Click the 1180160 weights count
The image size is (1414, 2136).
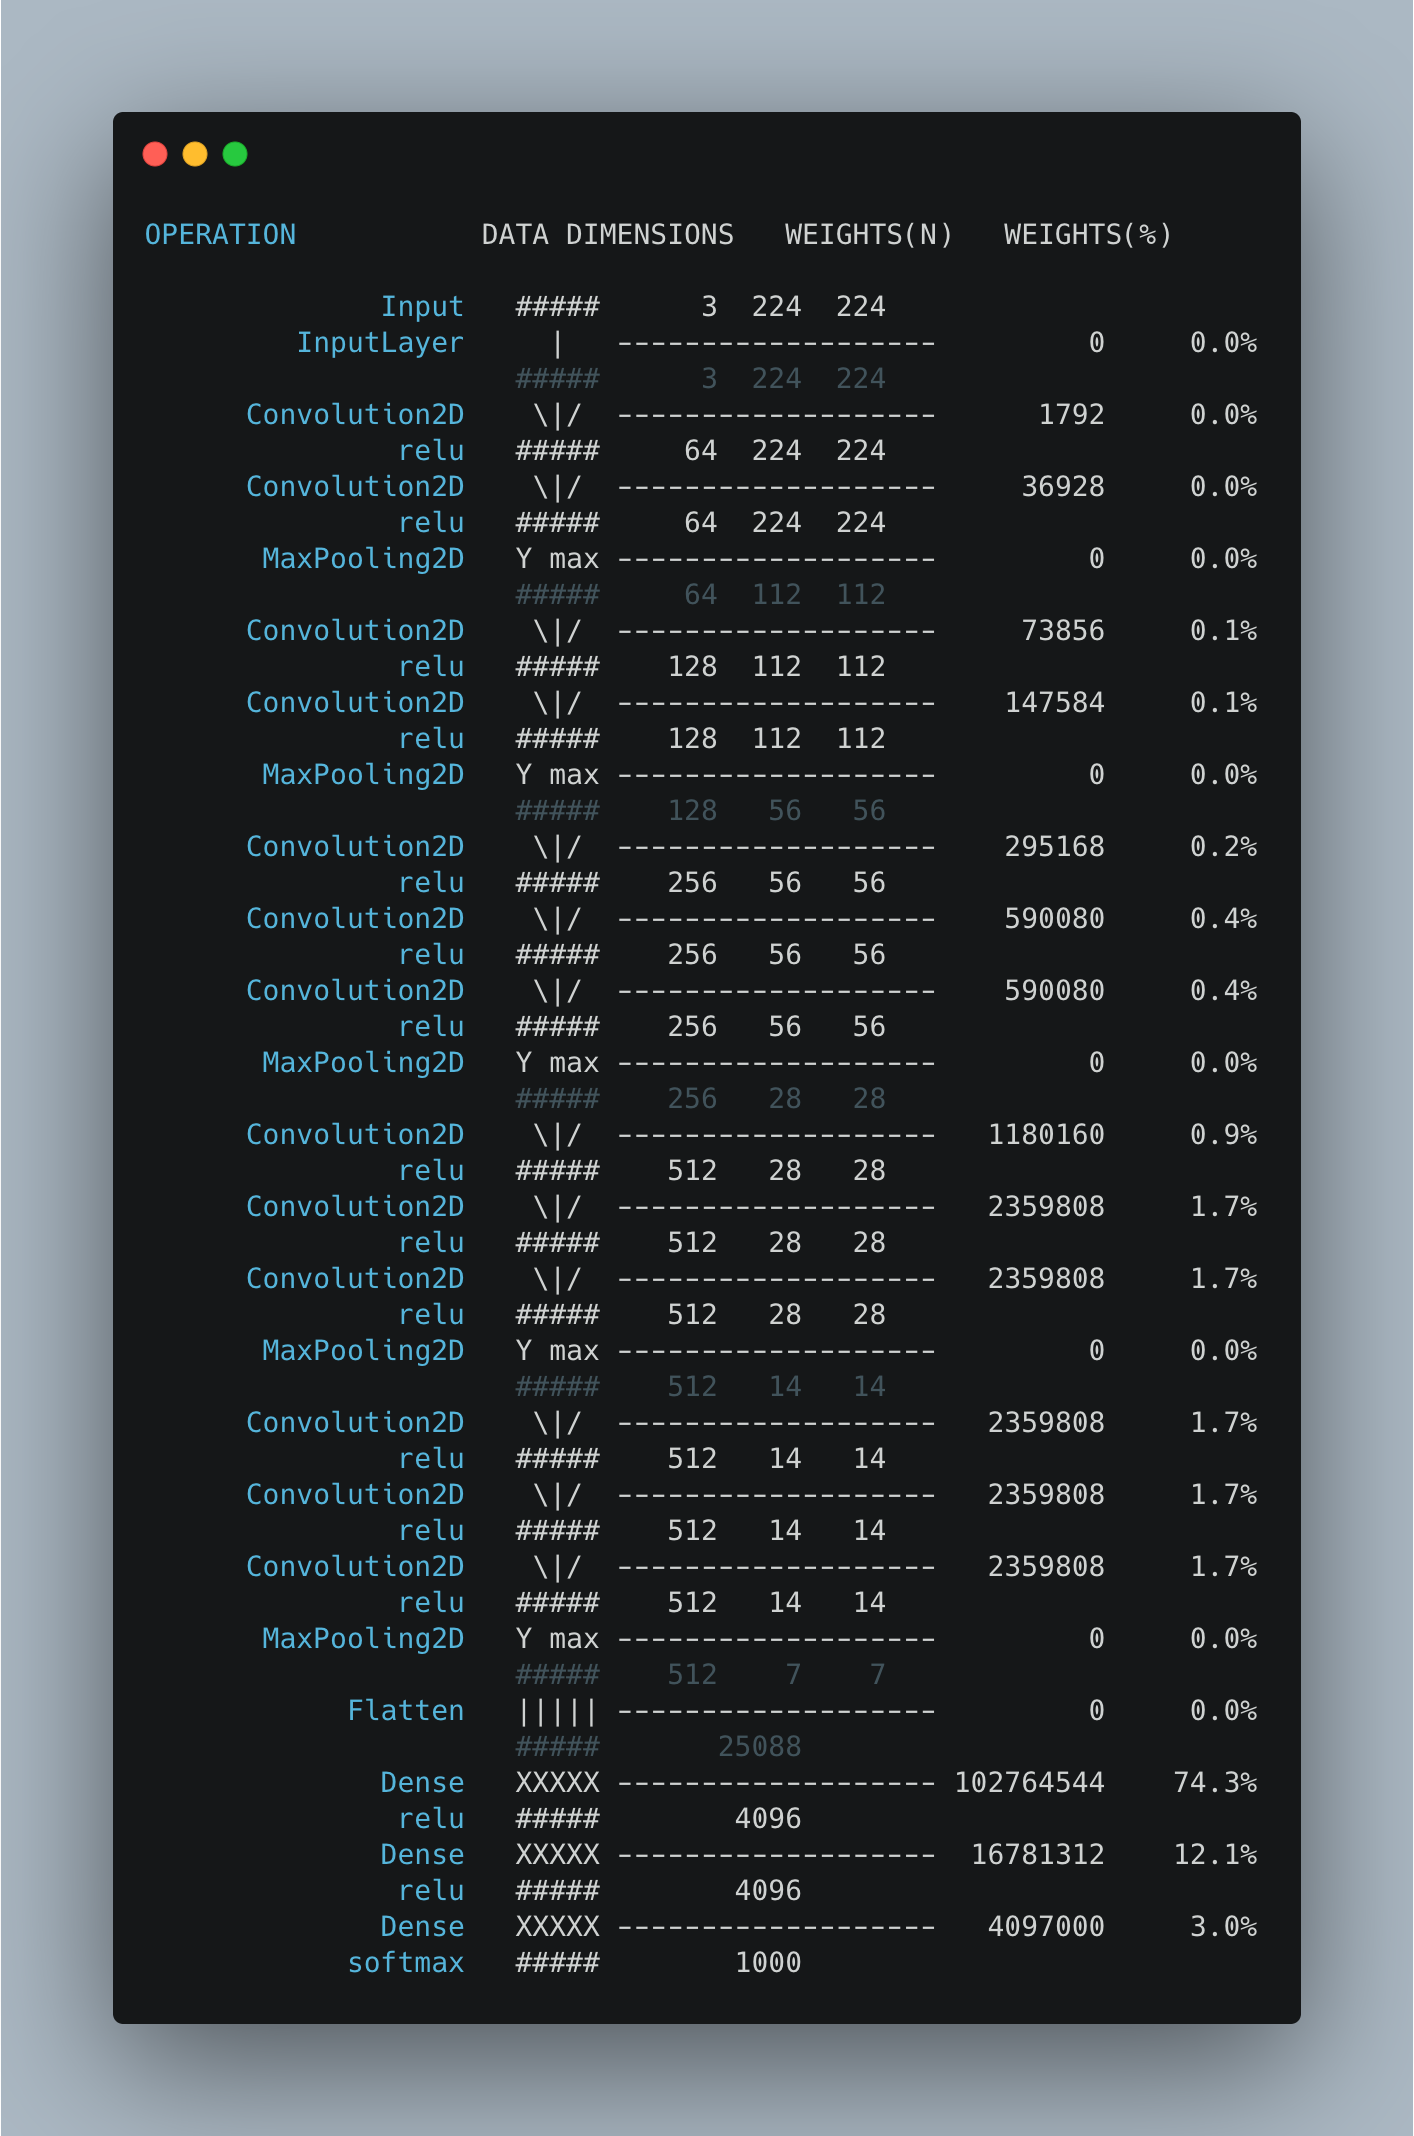click(x=1046, y=1135)
